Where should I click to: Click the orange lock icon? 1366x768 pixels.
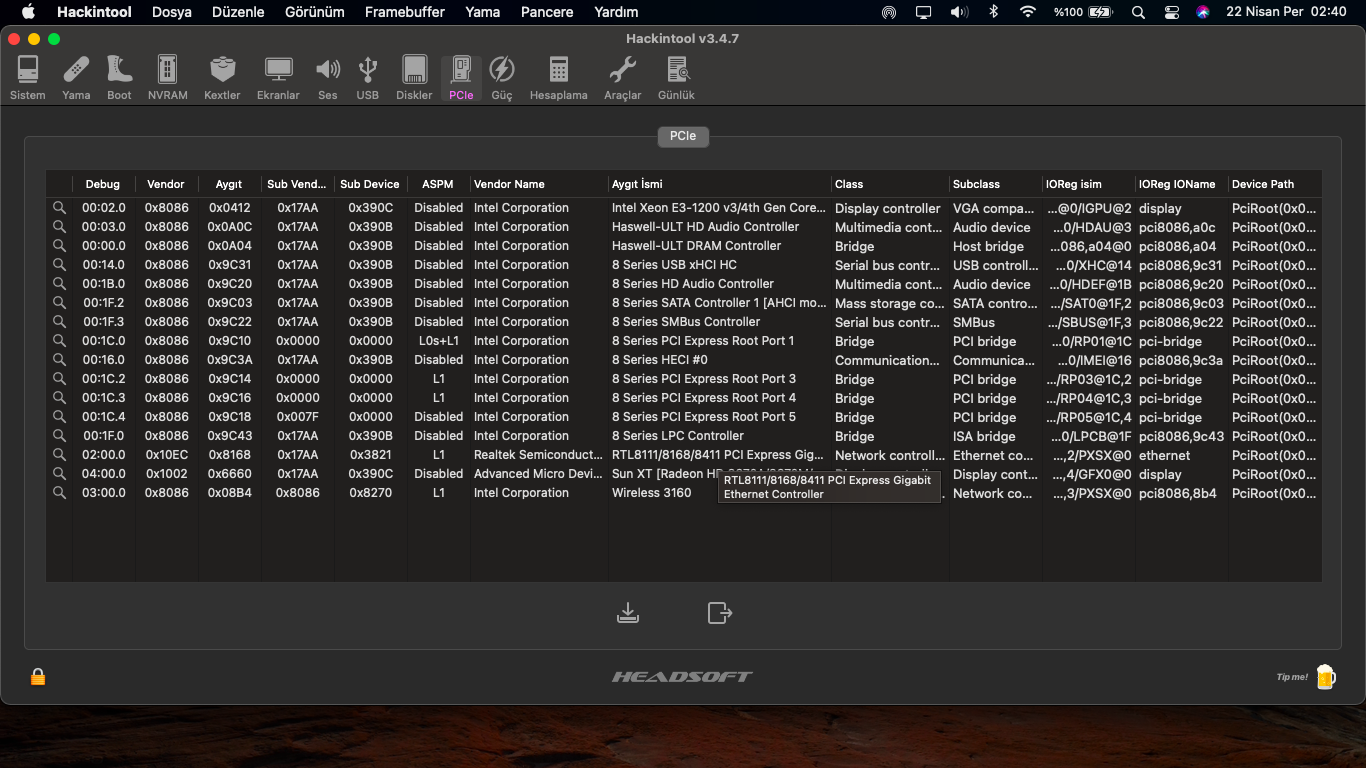[38, 677]
